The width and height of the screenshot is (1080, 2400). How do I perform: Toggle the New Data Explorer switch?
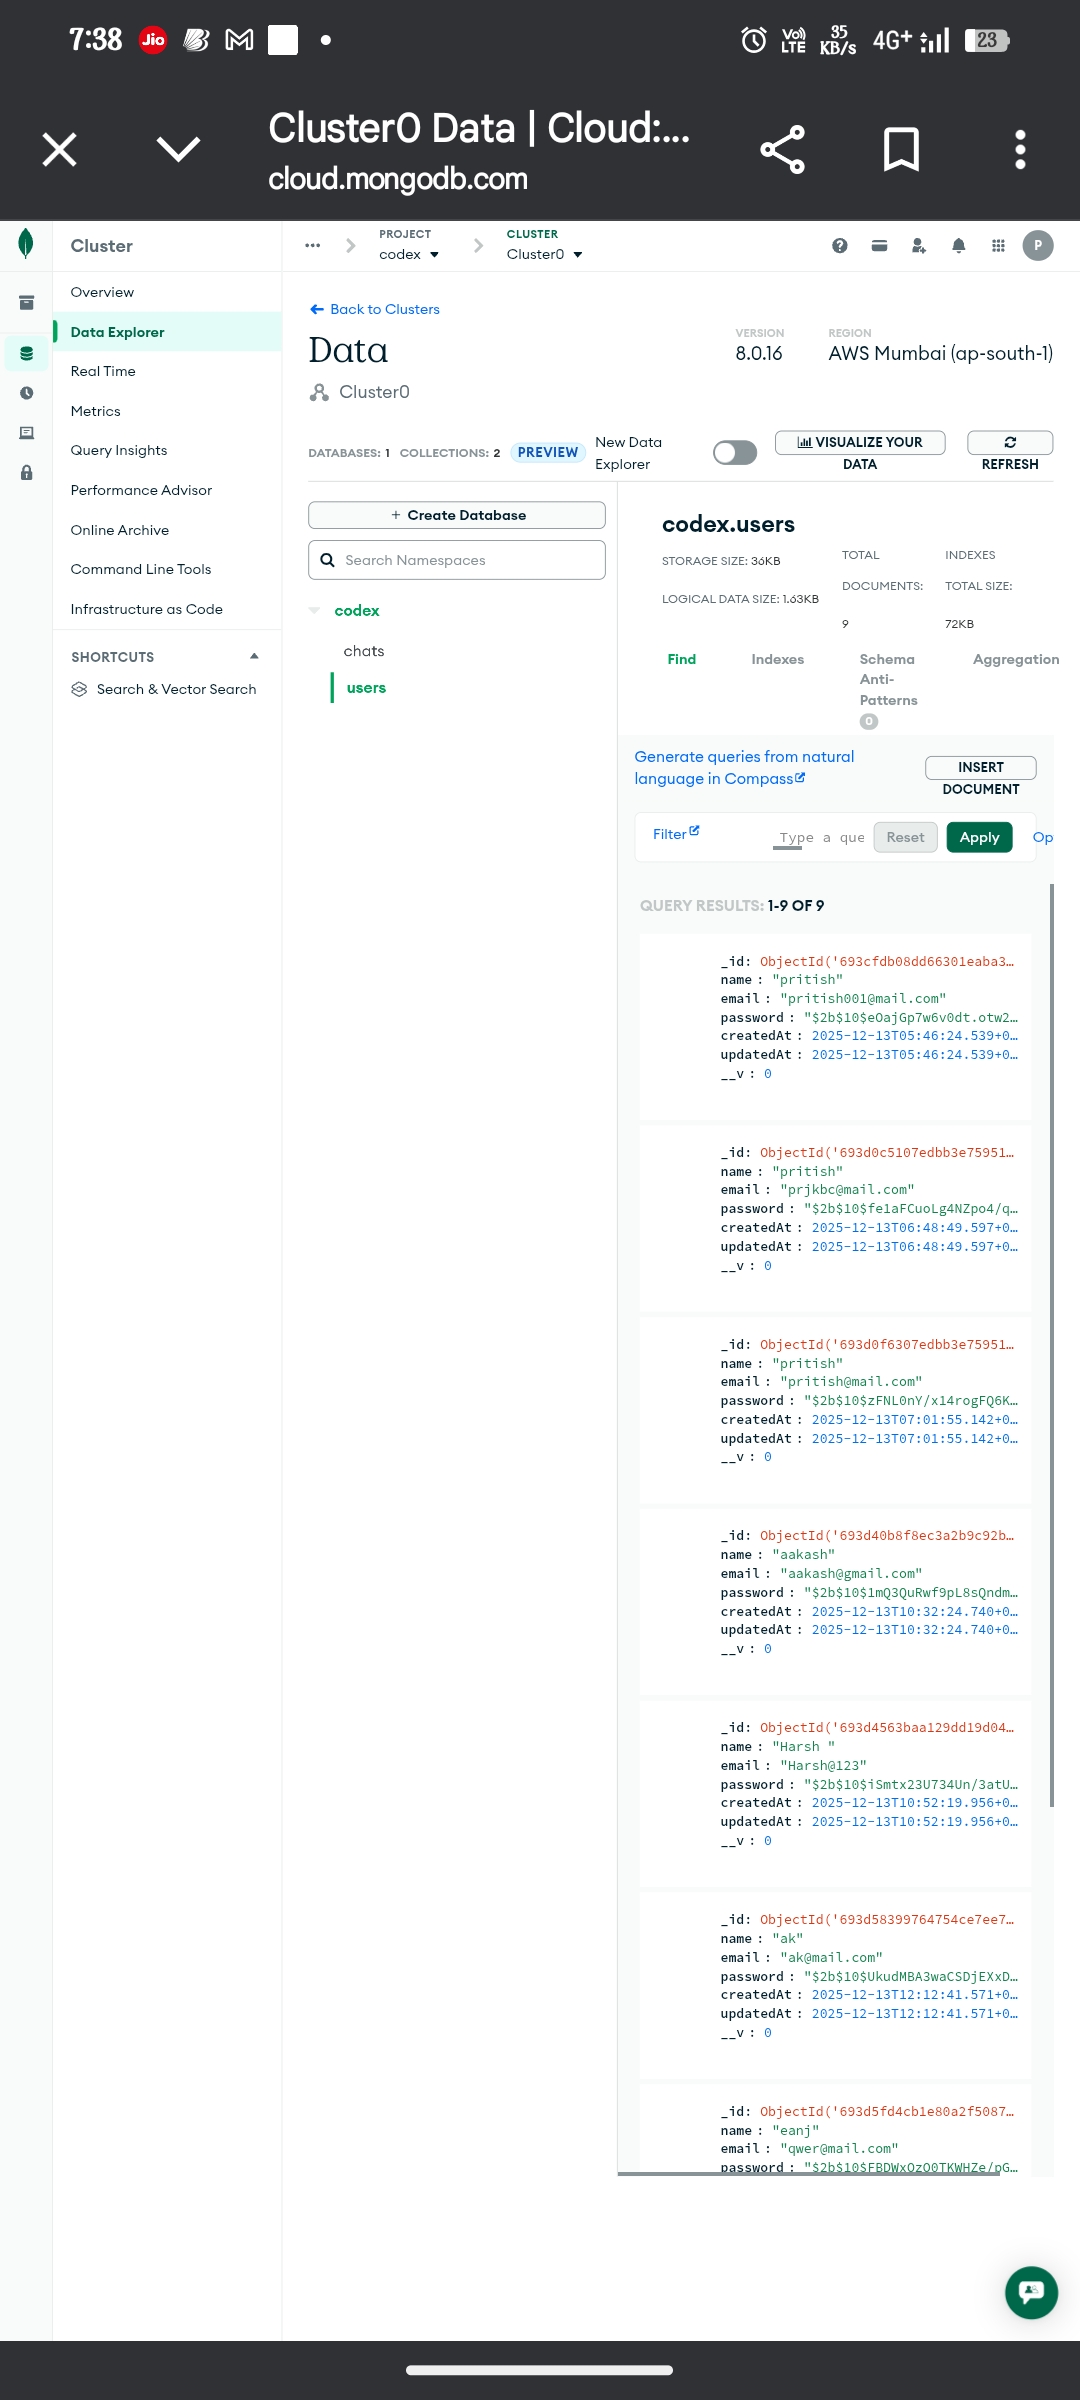(735, 453)
